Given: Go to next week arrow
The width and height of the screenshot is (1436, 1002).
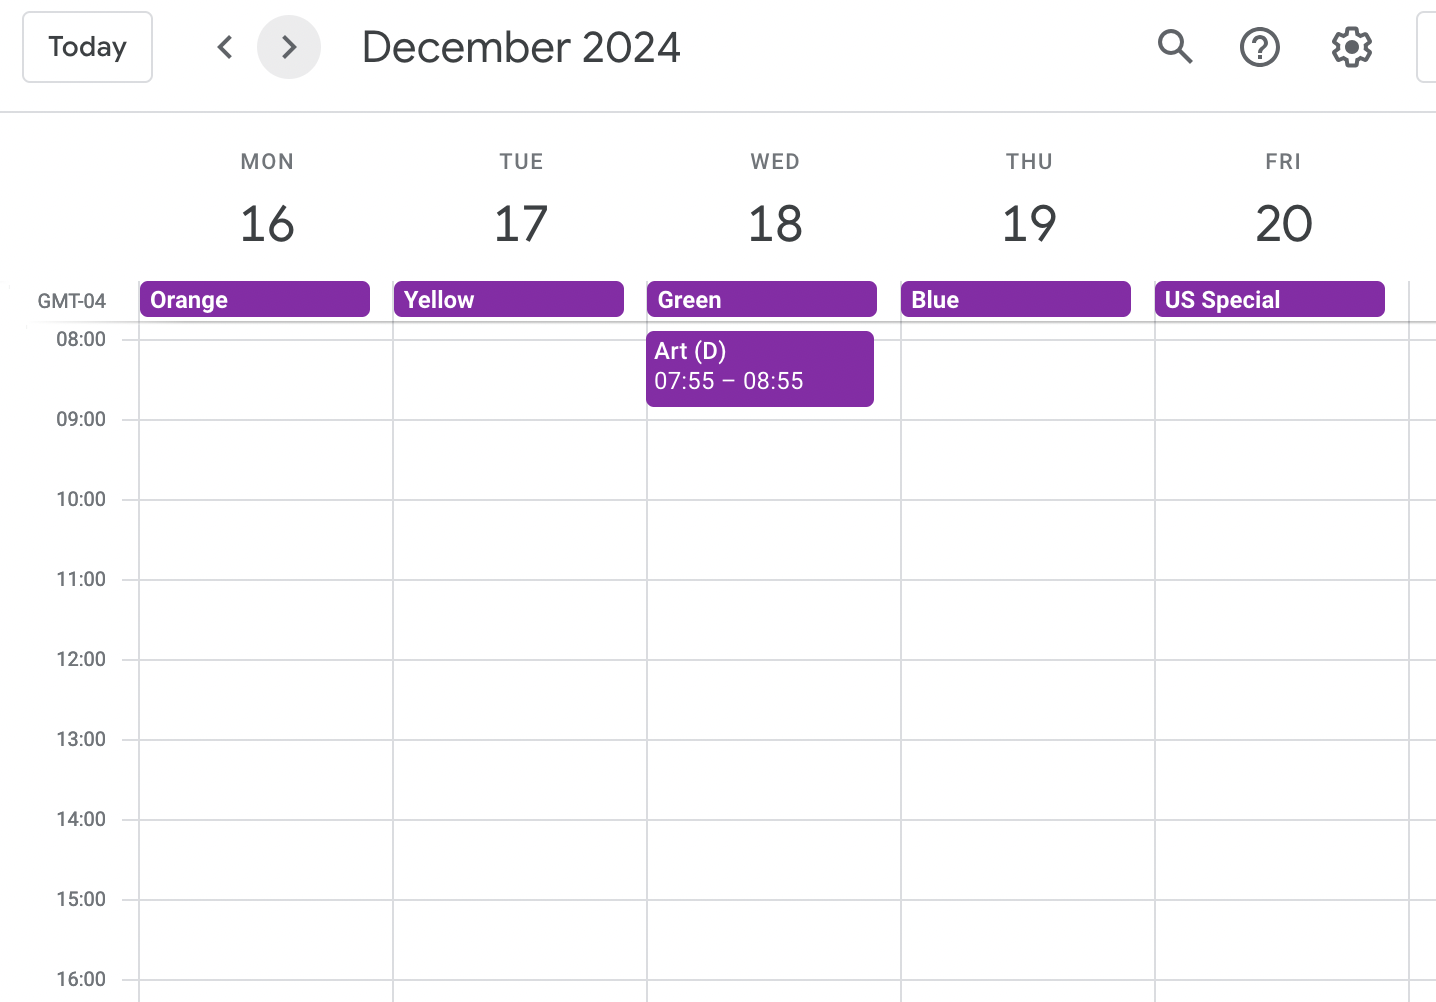Looking at the screenshot, I should pyautogui.click(x=289, y=47).
